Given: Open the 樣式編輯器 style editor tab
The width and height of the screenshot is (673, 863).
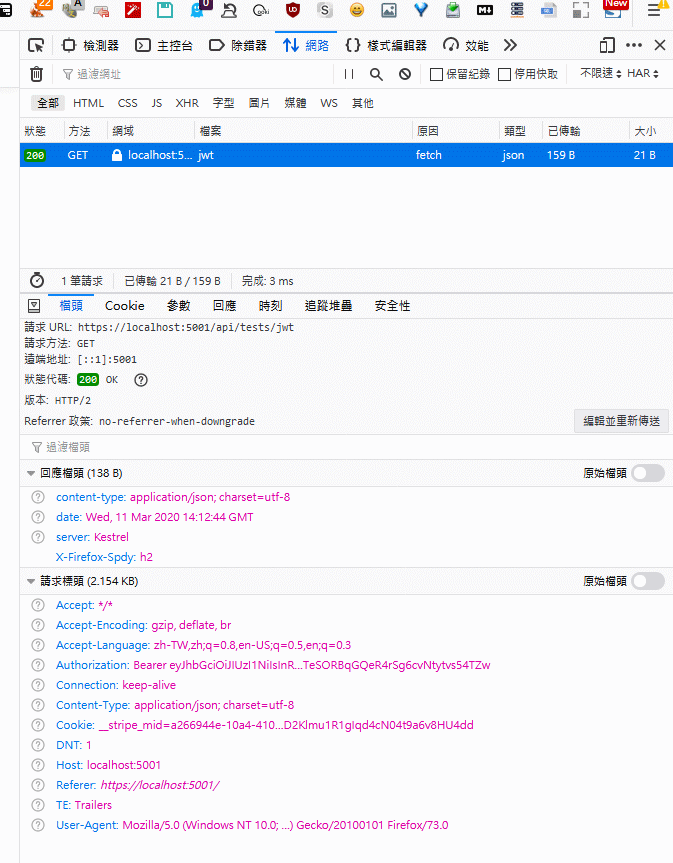Looking at the screenshot, I should (386, 46).
